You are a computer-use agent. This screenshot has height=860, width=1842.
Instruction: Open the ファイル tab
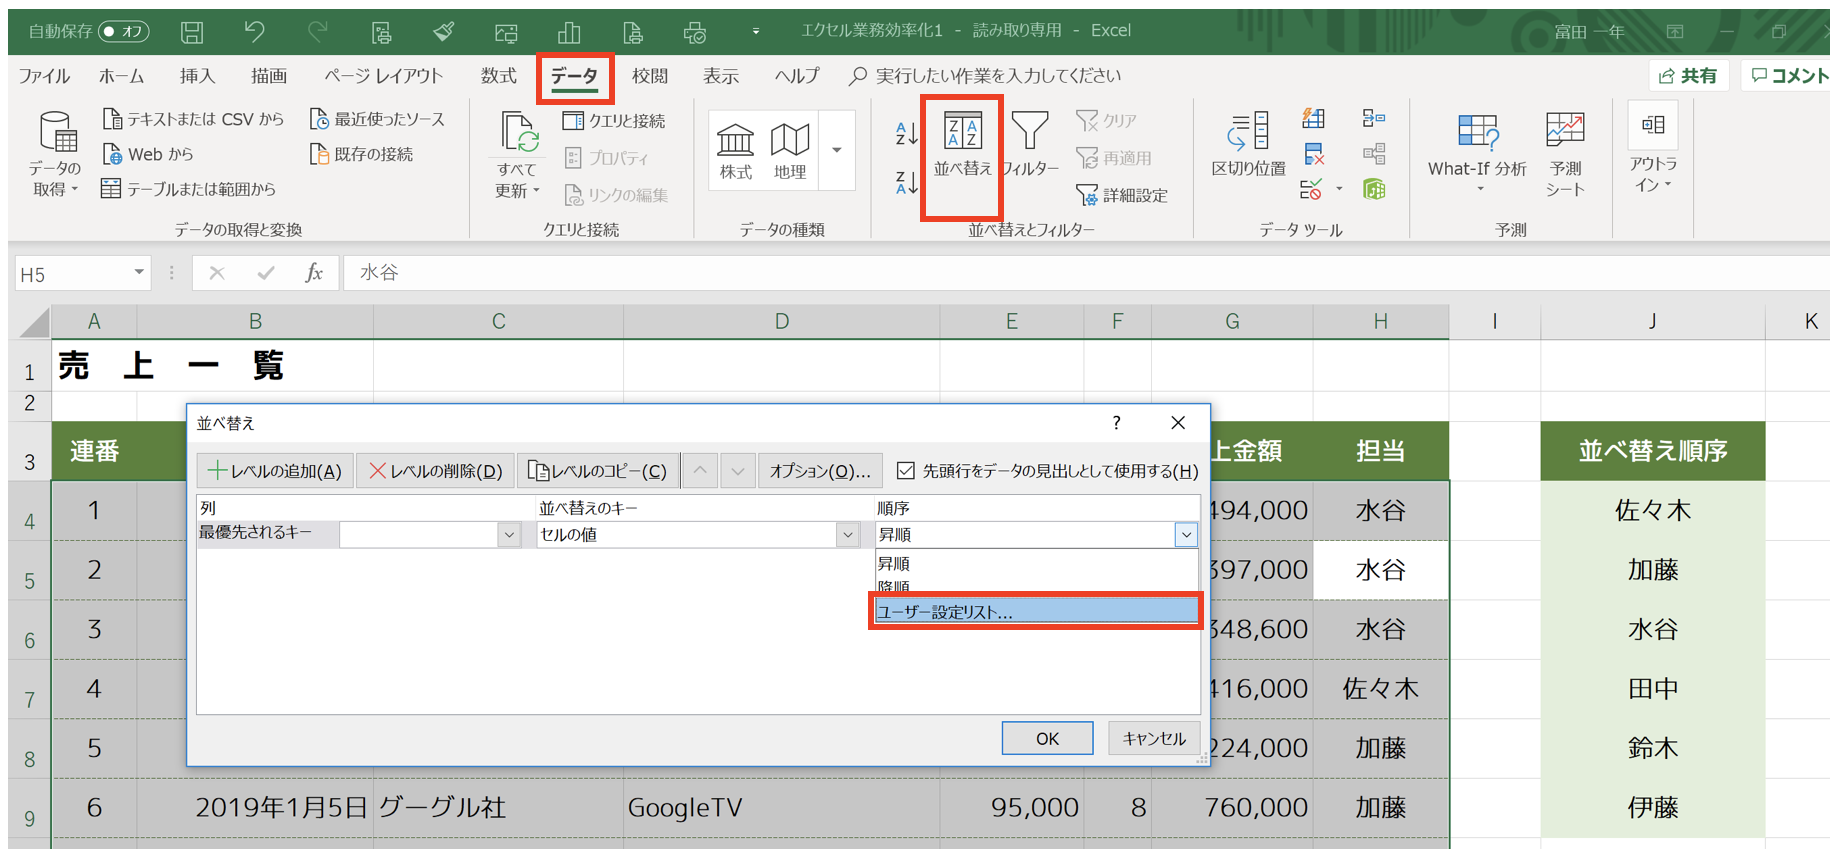pos(44,76)
